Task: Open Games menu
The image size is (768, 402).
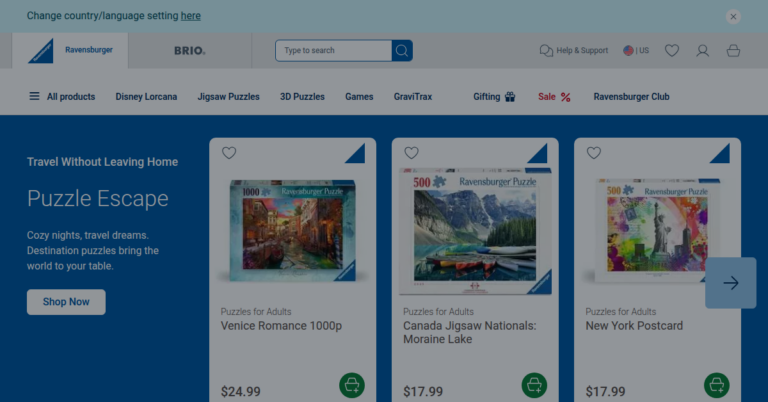Action: coord(359,96)
